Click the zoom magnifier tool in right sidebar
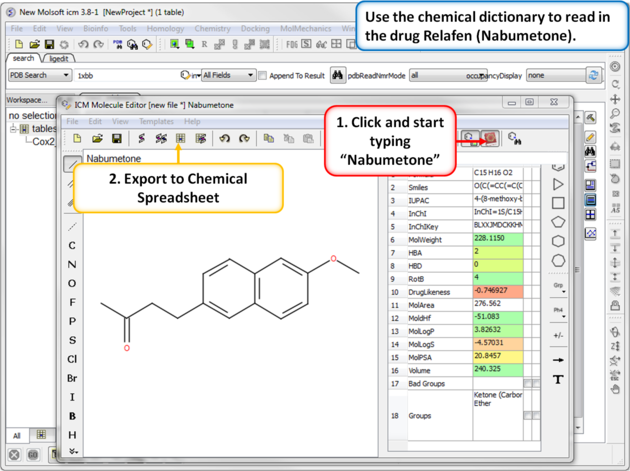The image size is (630, 471). pos(615,114)
